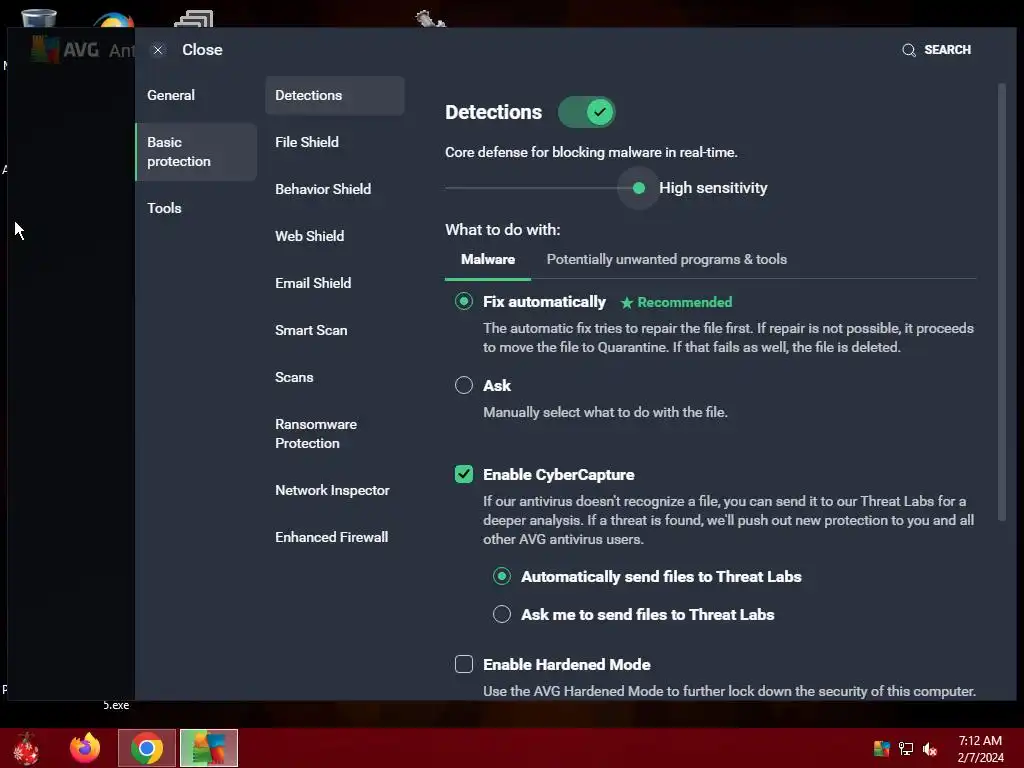Select the Fix automatically radio button

[x=464, y=301]
